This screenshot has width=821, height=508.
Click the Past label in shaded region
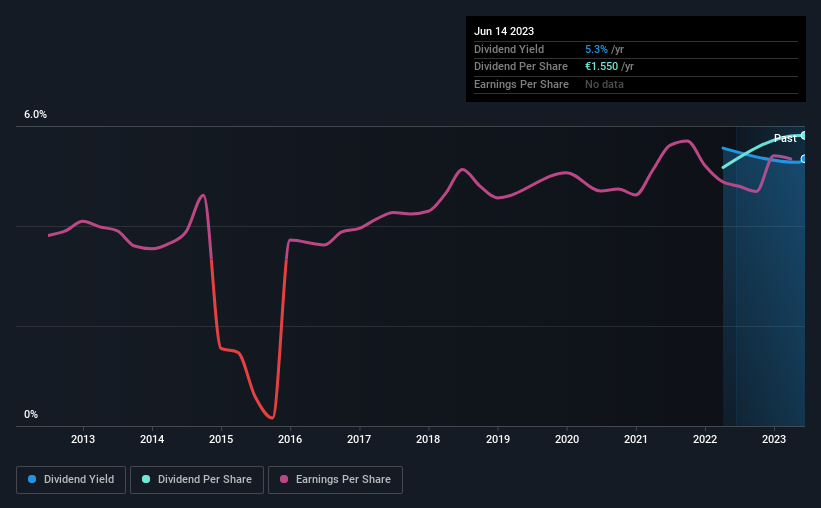click(785, 138)
